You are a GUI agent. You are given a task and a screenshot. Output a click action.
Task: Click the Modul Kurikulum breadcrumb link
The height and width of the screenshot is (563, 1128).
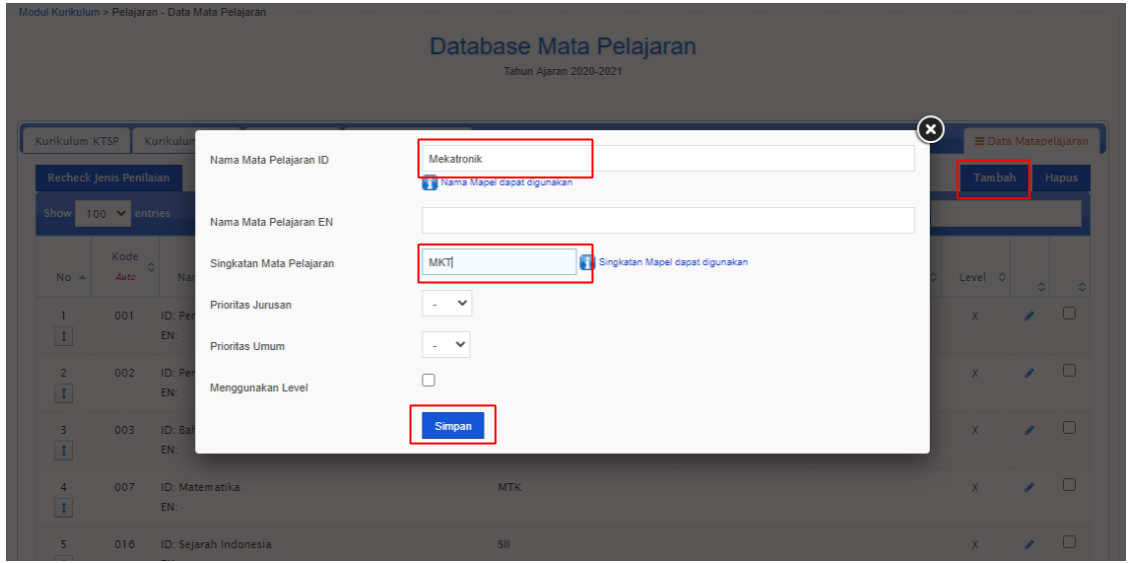click(59, 13)
